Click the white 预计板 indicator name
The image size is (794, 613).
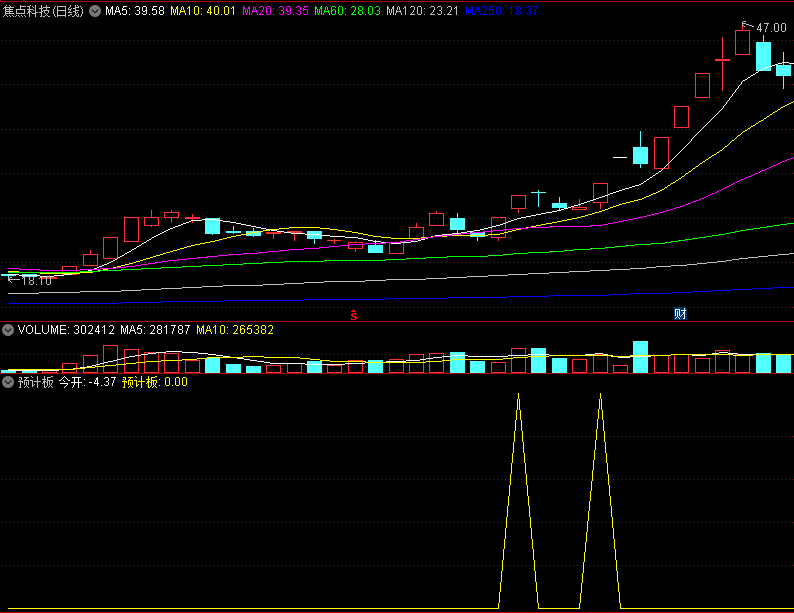(35, 382)
